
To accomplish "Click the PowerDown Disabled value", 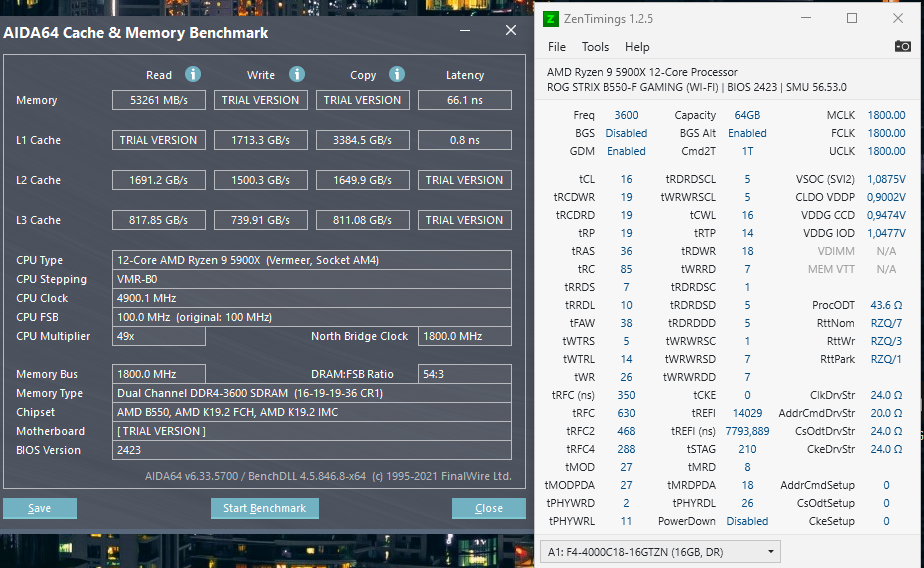I will 747,521.
